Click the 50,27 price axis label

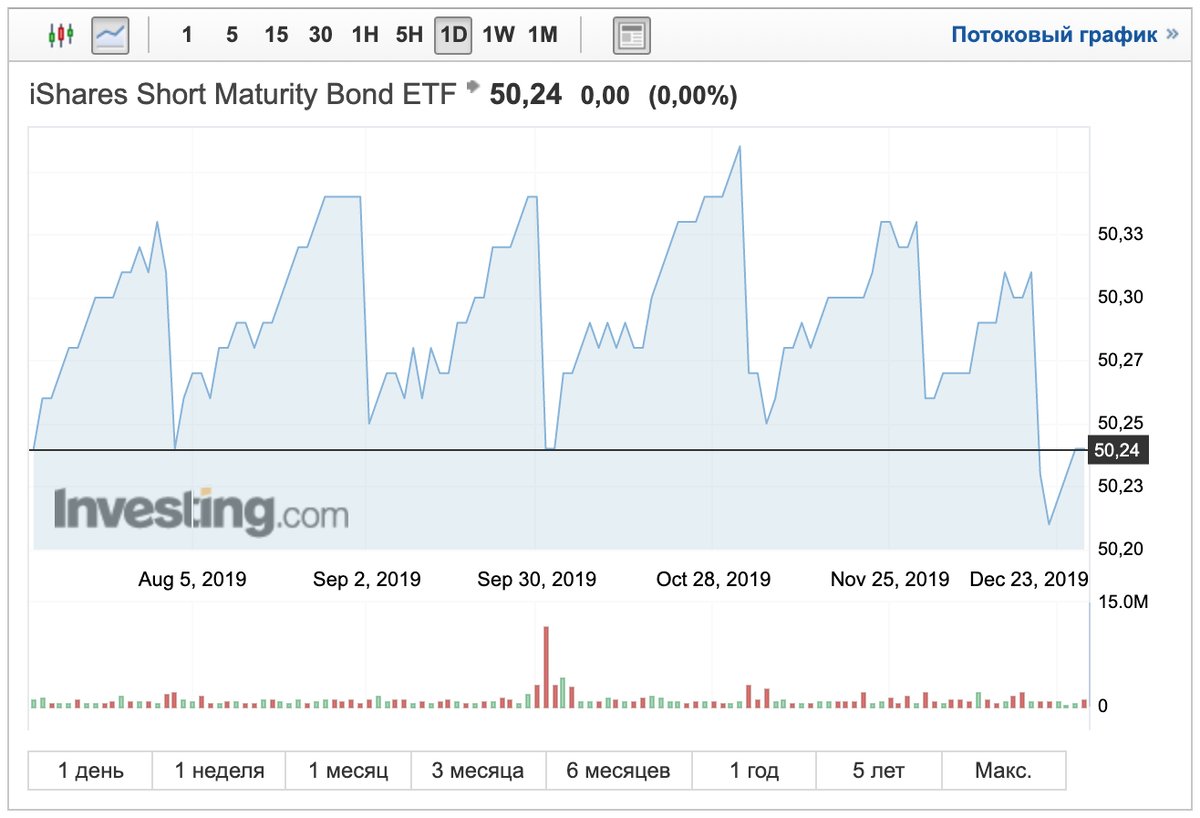(x=1120, y=360)
